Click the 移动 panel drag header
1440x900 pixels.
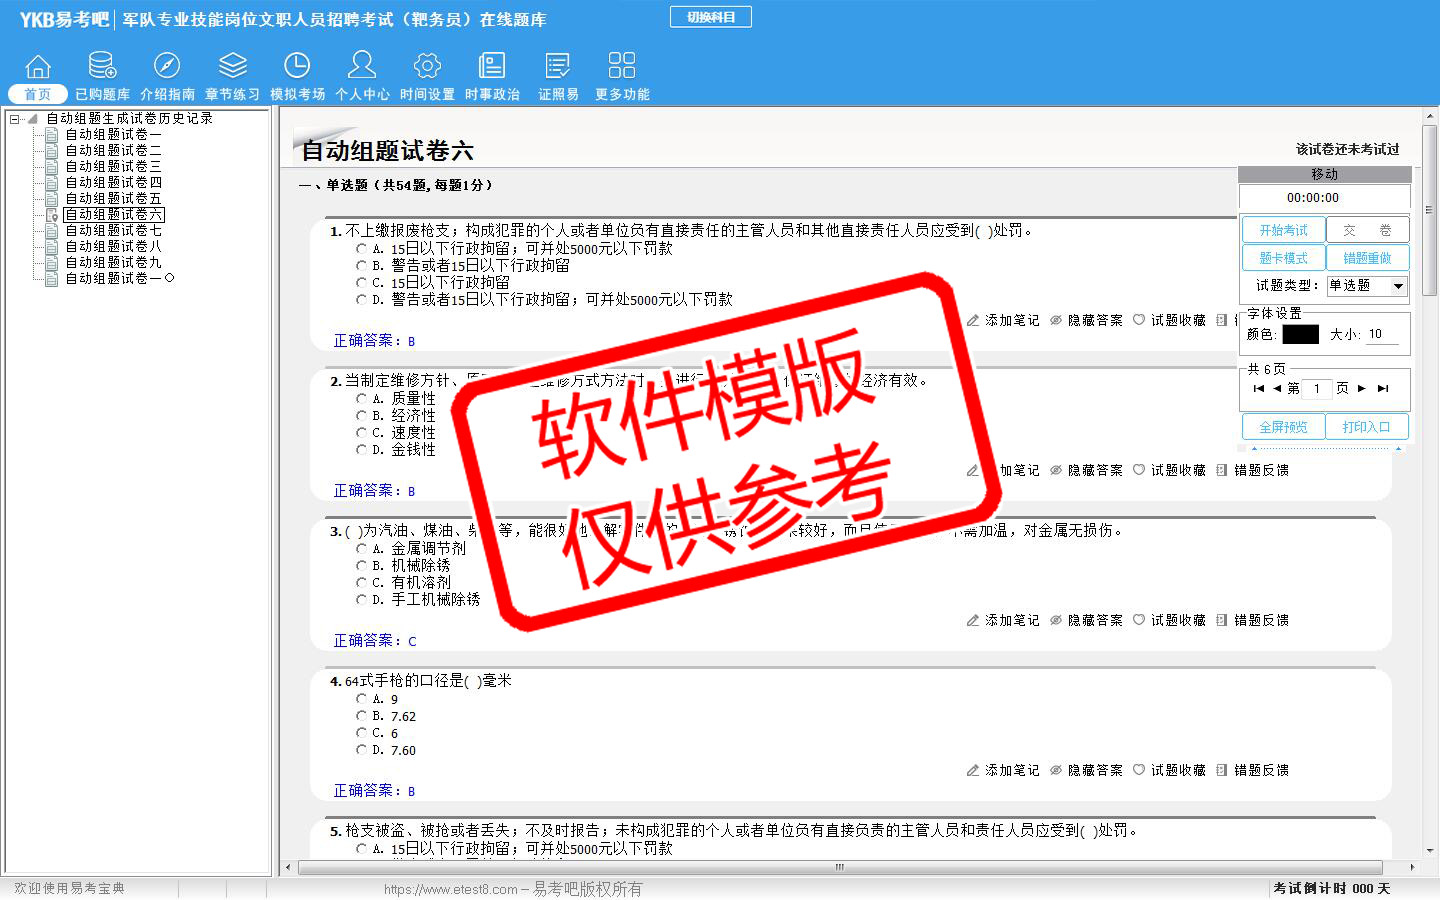pyautogui.click(x=1325, y=174)
